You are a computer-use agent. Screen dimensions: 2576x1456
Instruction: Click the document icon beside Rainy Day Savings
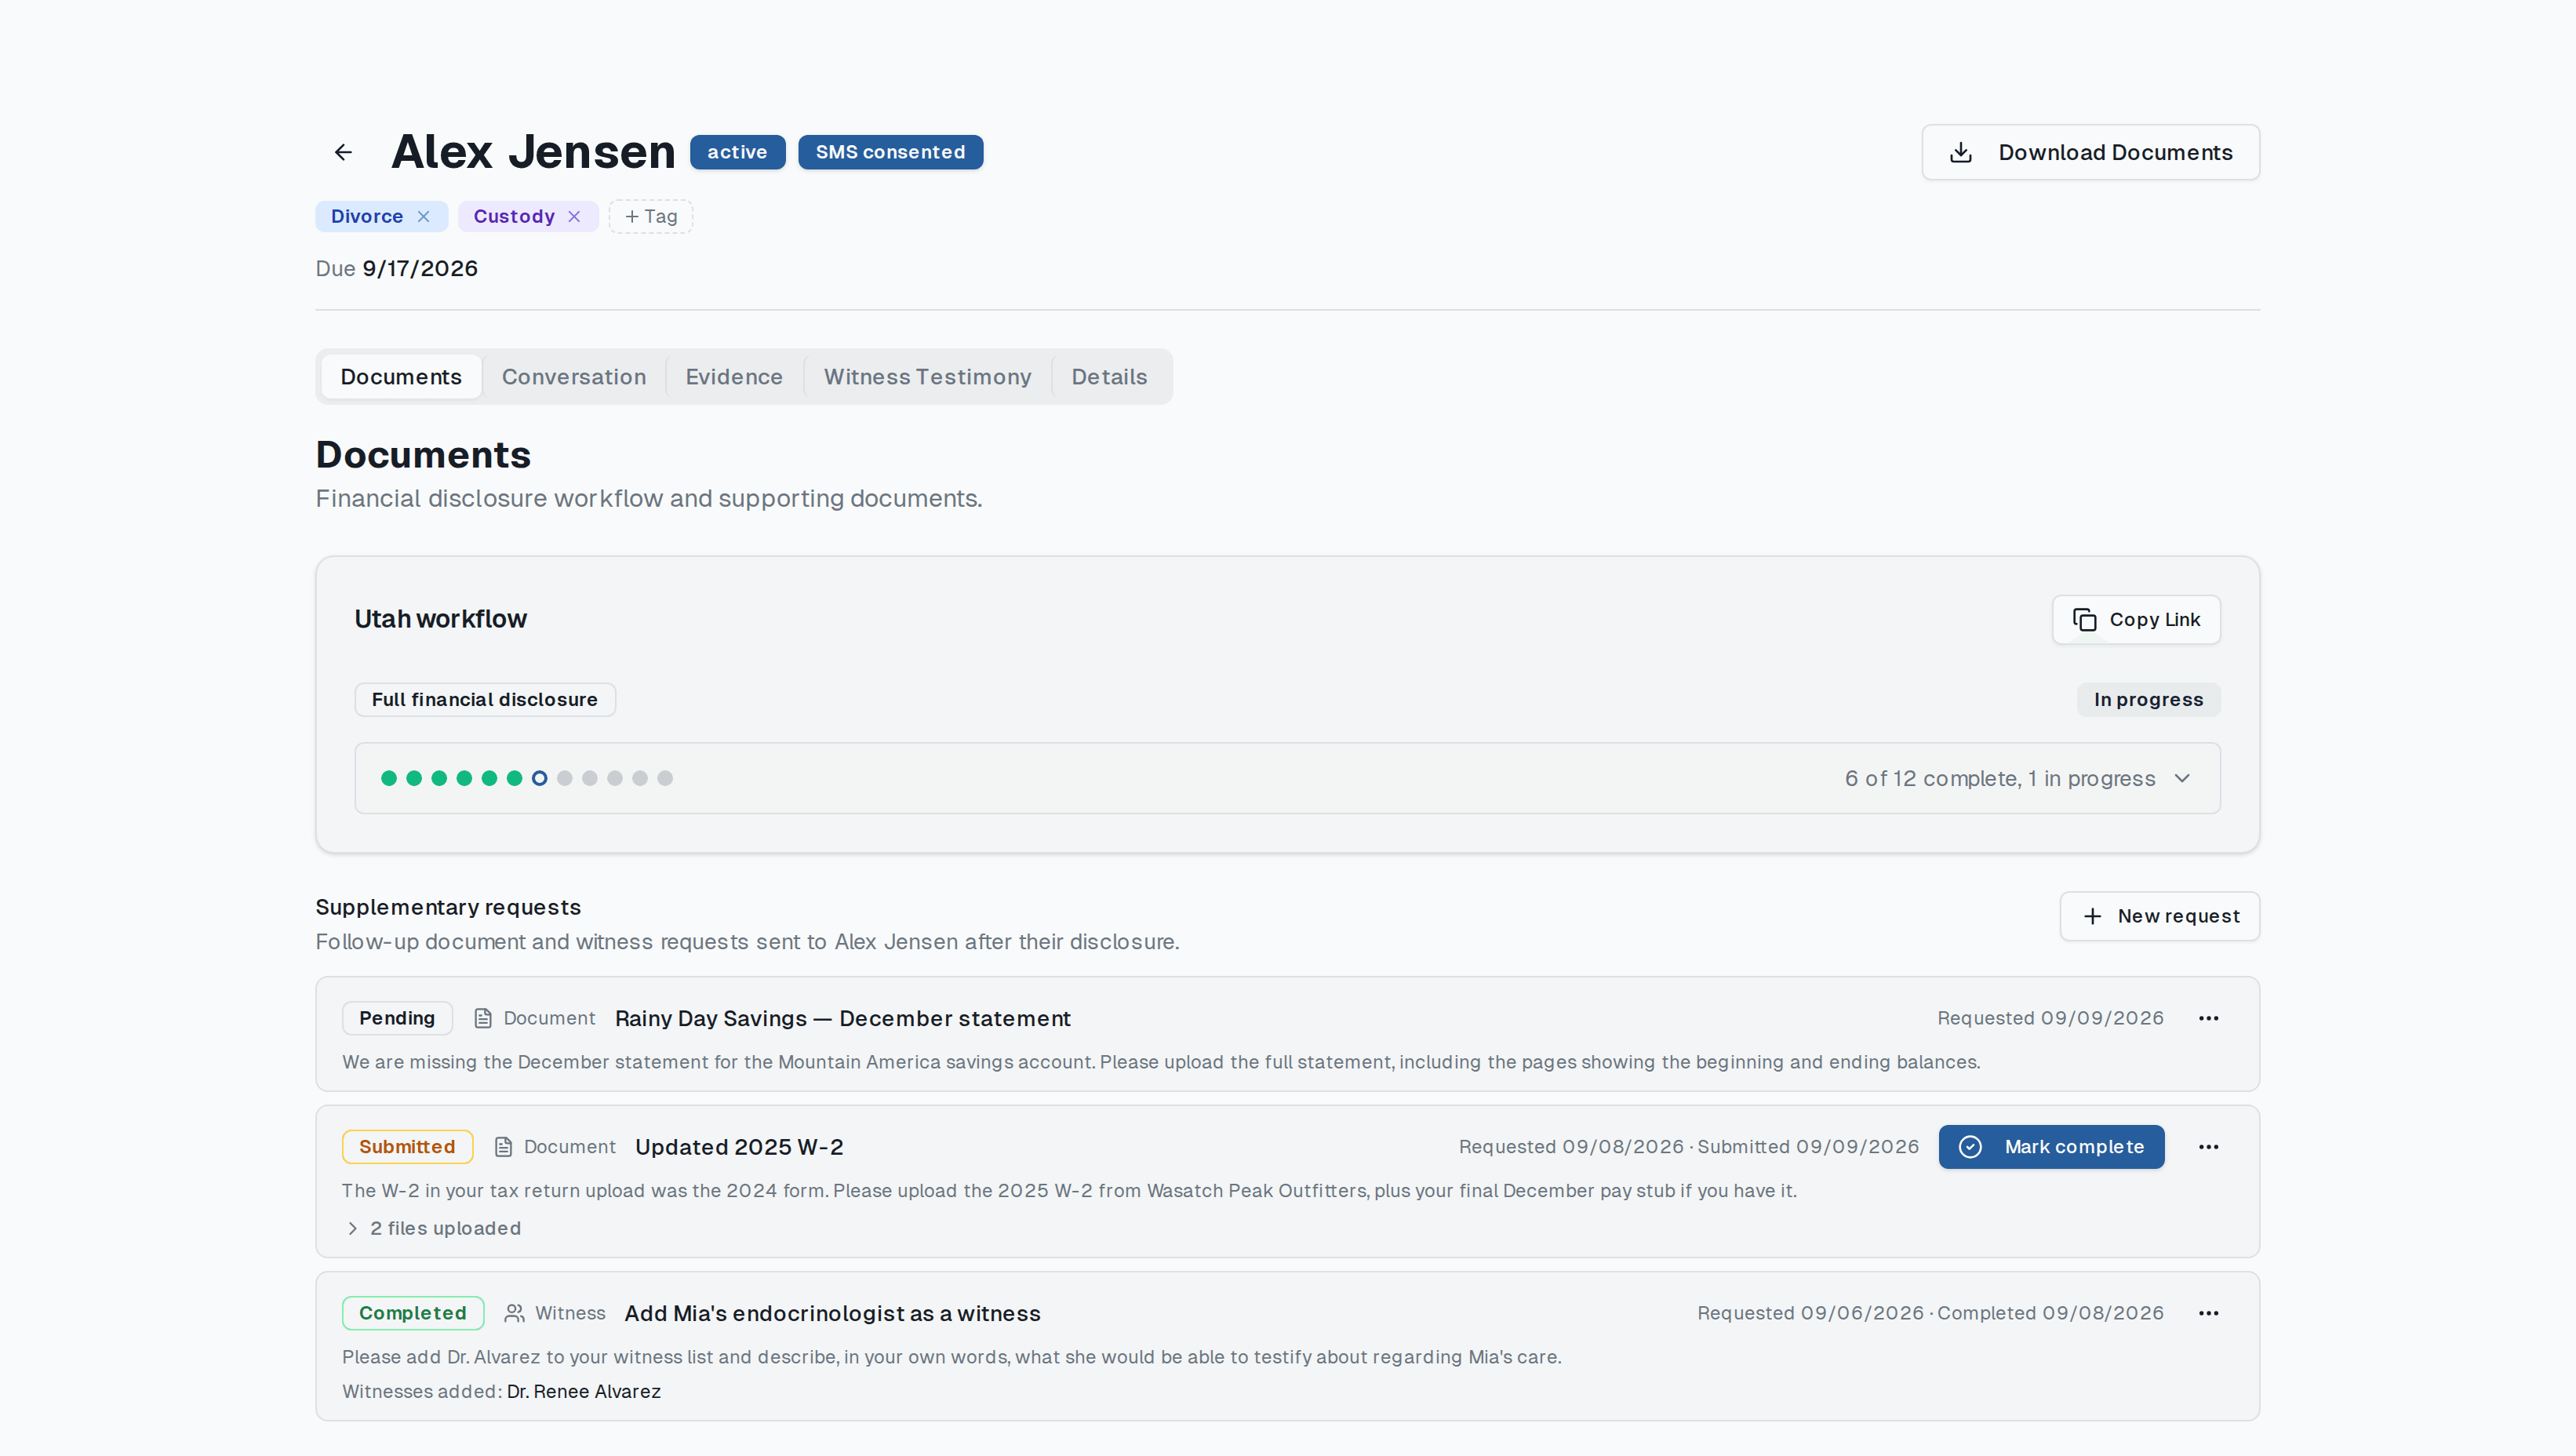point(483,1018)
